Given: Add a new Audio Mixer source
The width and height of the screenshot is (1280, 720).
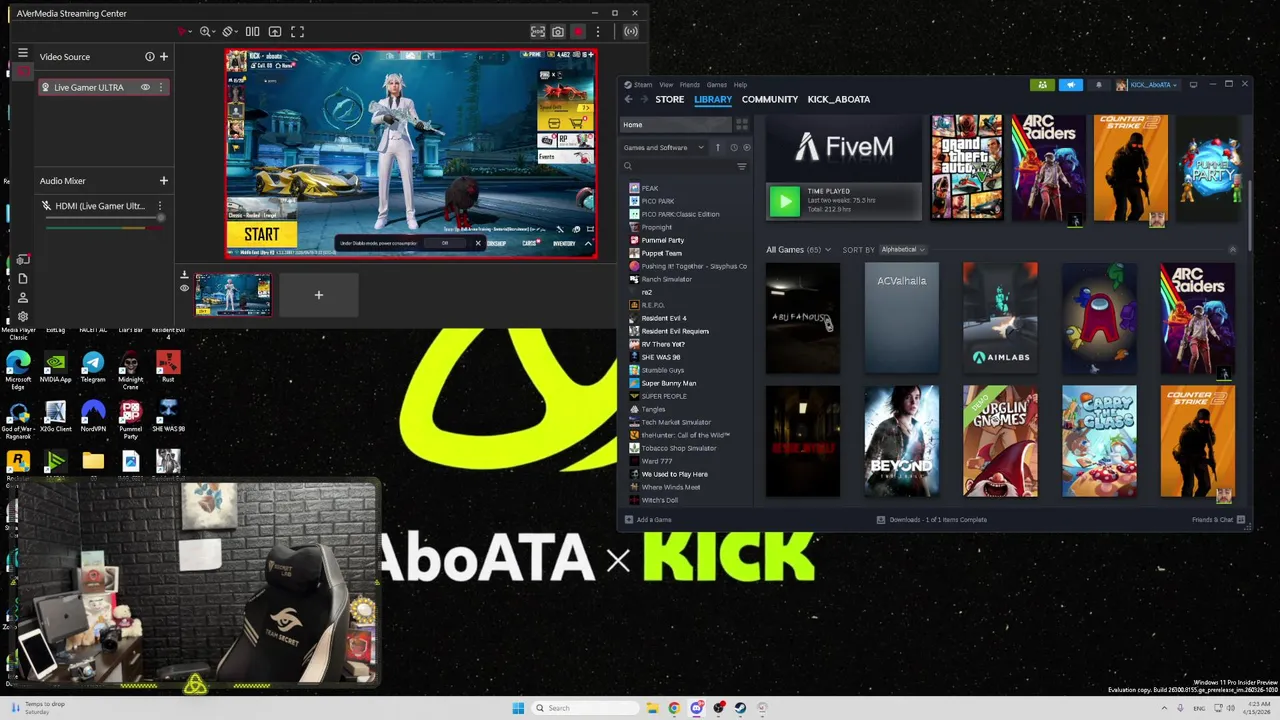Looking at the screenshot, I should 164,181.
